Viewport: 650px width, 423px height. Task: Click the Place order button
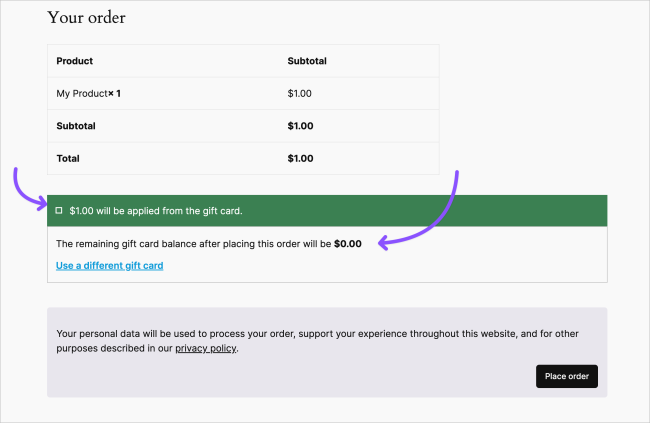click(x=567, y=377)
